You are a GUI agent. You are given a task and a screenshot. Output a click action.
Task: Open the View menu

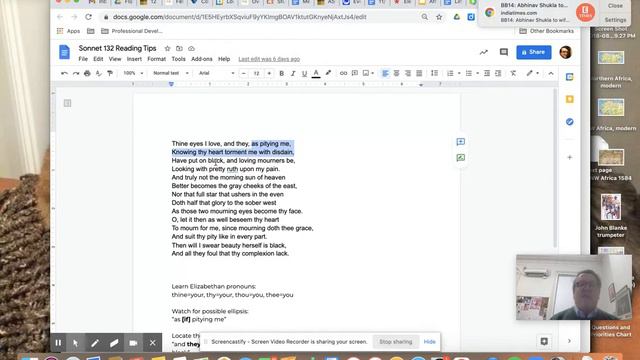(x=115, y=59)
